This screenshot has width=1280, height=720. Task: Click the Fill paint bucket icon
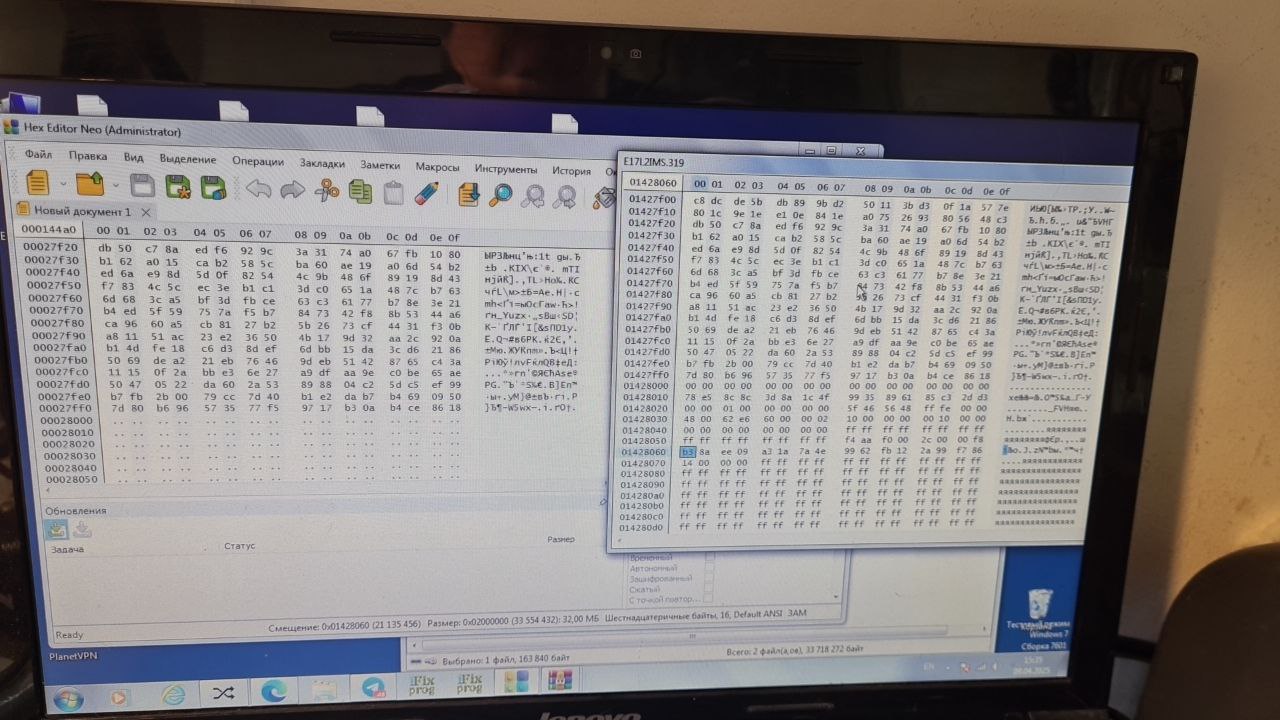point(603,197)
